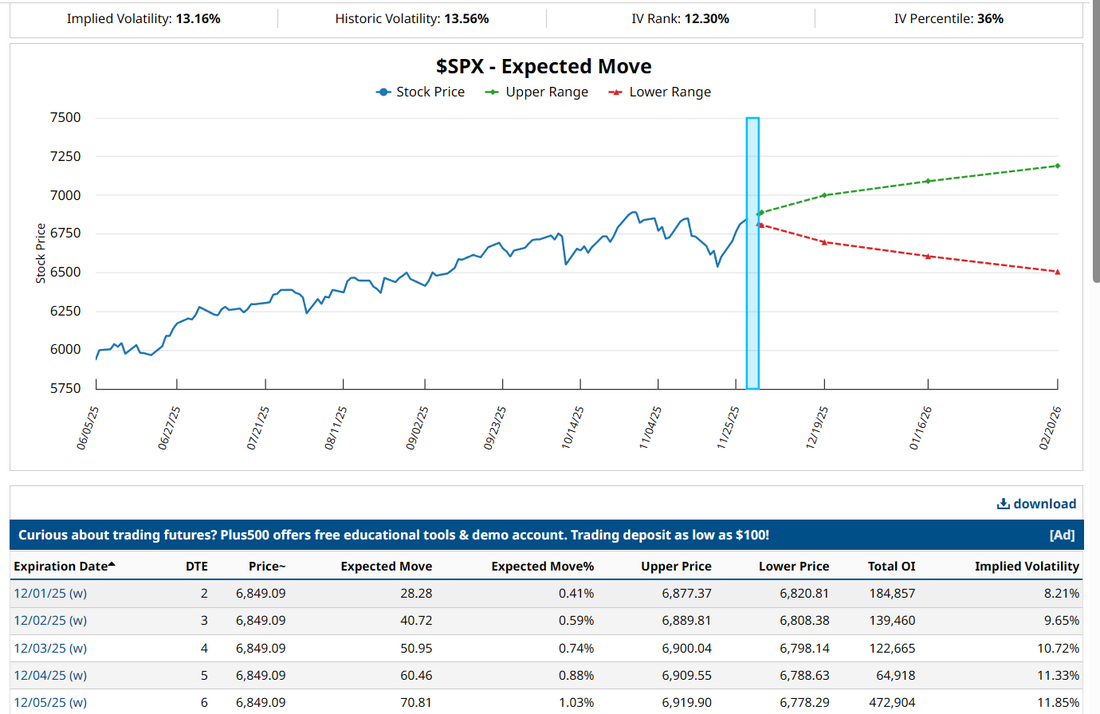Hide the Lower Range legend series

pyautogui.click(x=659, y=92)
